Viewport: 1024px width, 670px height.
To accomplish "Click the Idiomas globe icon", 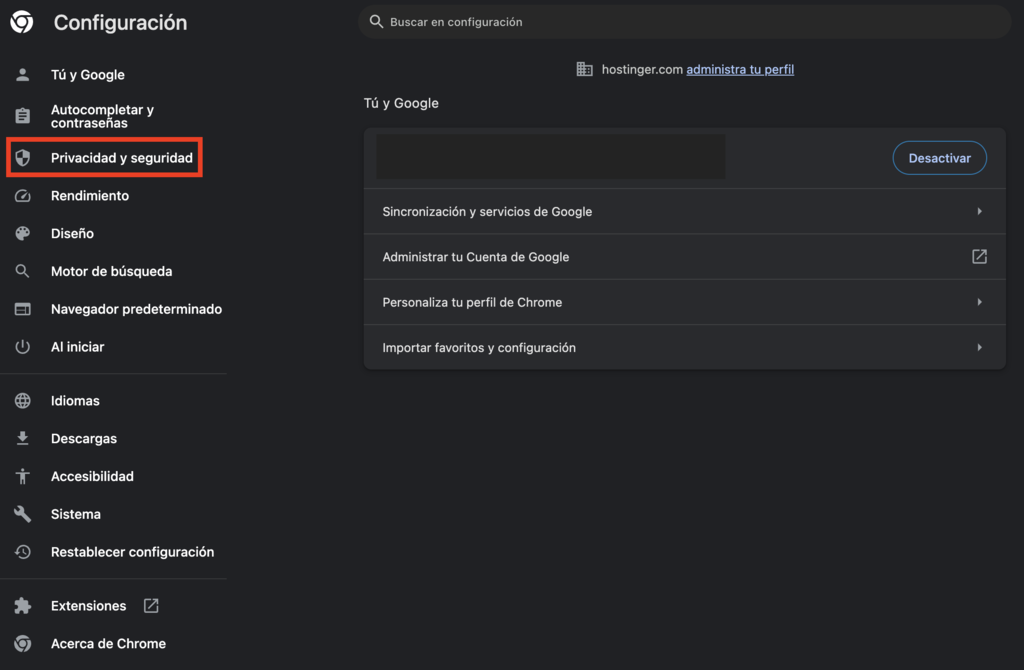I will pos(24,400).
